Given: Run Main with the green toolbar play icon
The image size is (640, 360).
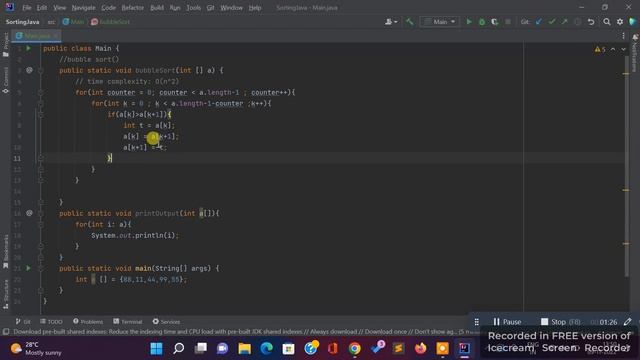Looking at the screenshot, I should 469,22.
